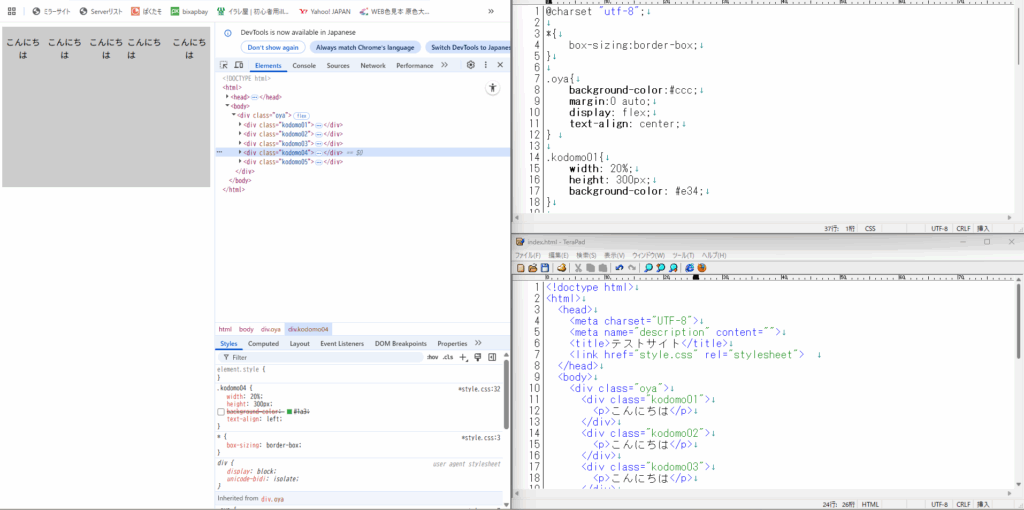Show more DevTools tabs via chevron
The height and width of the screenshot is (510, 1024).
(x=444, y=65)
